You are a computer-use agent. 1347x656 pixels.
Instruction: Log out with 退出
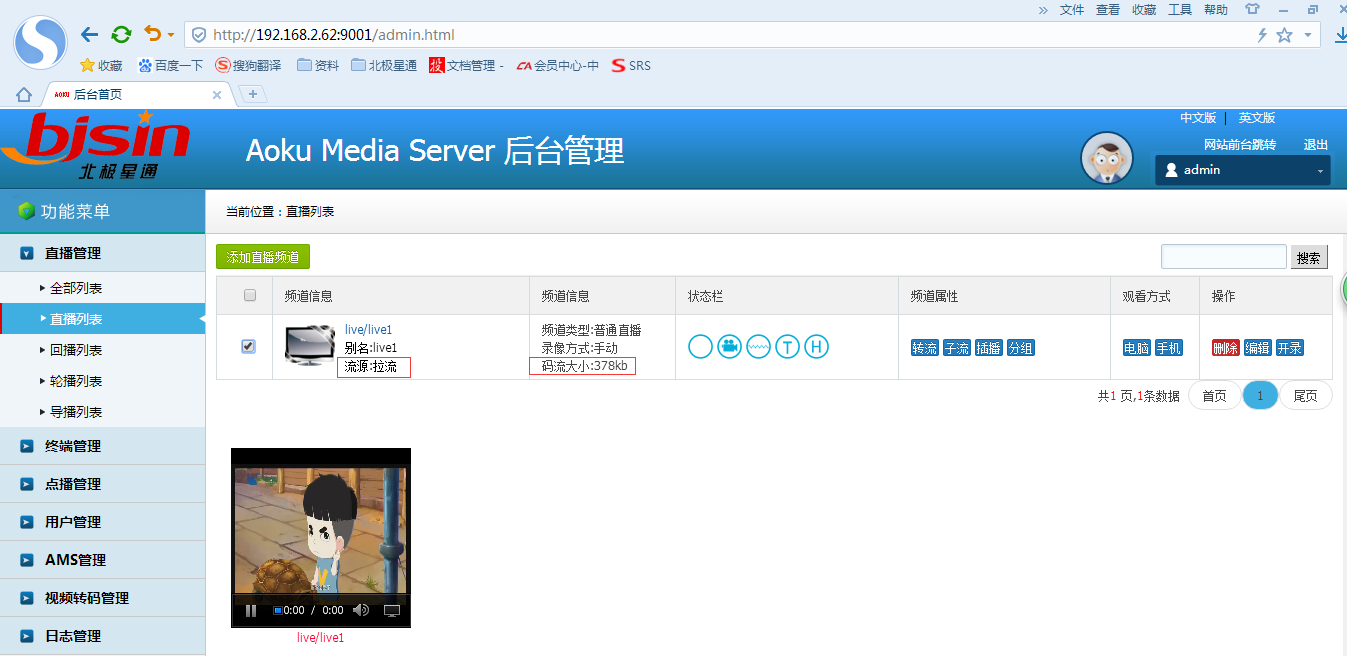click(x=1316, y=145)
